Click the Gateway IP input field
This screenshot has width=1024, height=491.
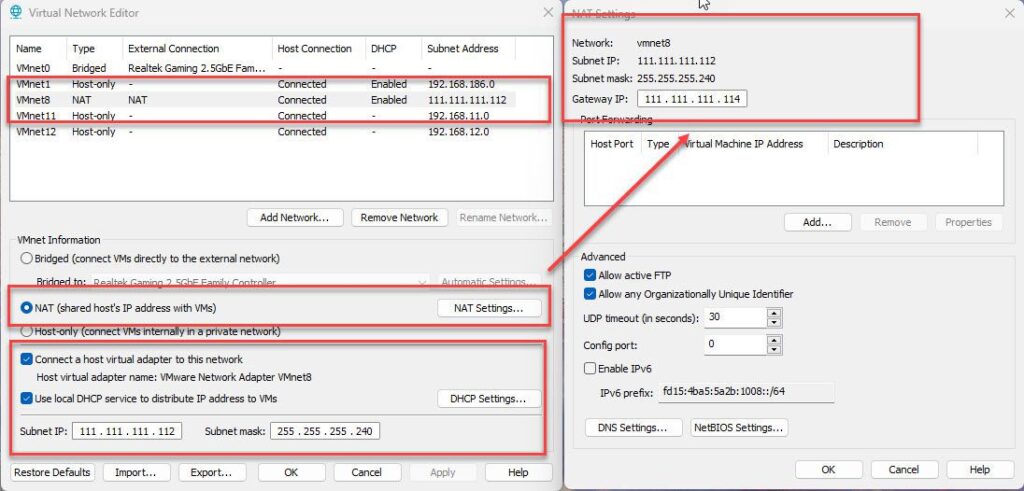click(x=692, y=99)
